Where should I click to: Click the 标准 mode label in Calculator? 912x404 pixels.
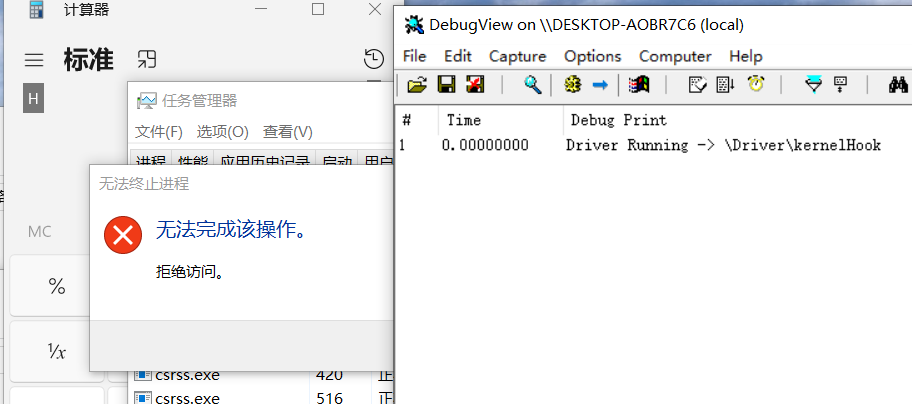coord(88,60)
